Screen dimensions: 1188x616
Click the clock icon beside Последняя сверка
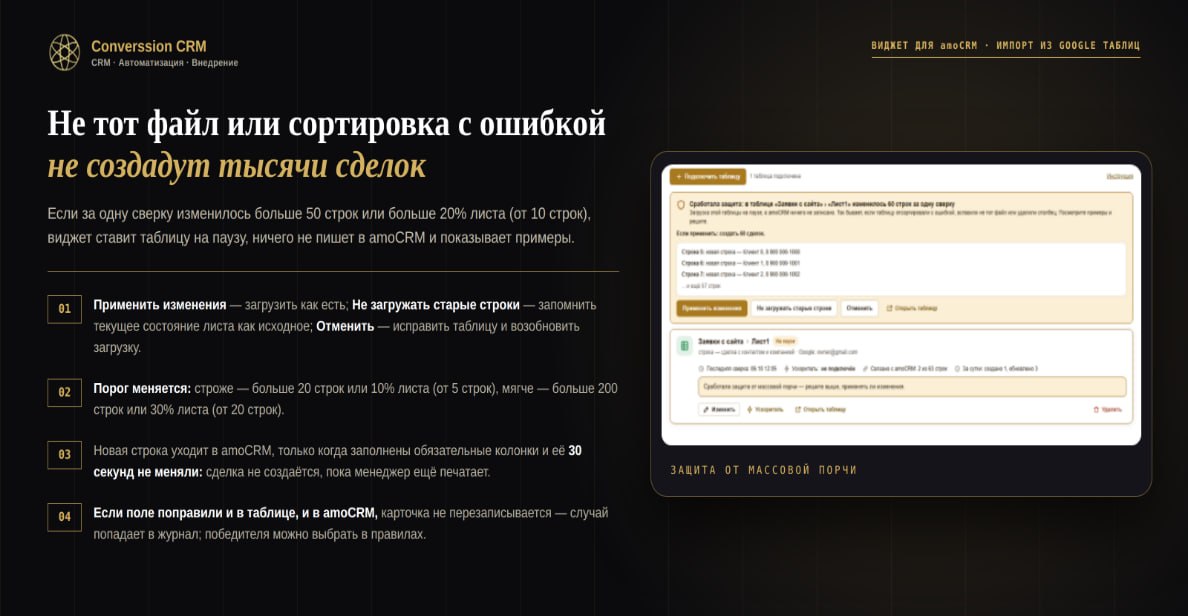[x=701, y=369]
